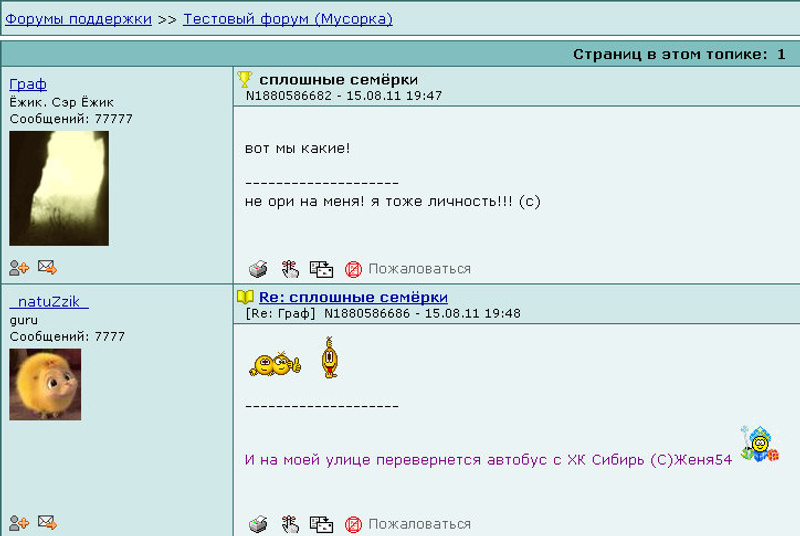Click the text 'N1880586686 - 15.08.11 19:48'
The height and width of the screenshot is (536, 800).
point(422,313)
